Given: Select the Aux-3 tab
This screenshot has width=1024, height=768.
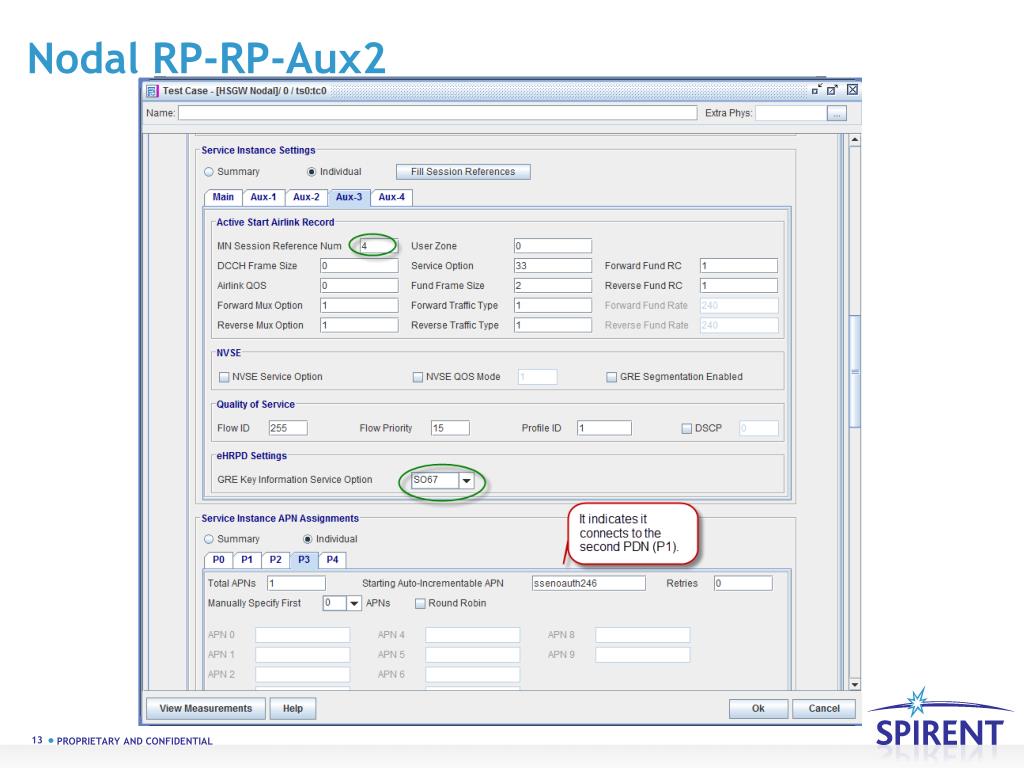Looking at the screenshot, I should tap(349, 197).
